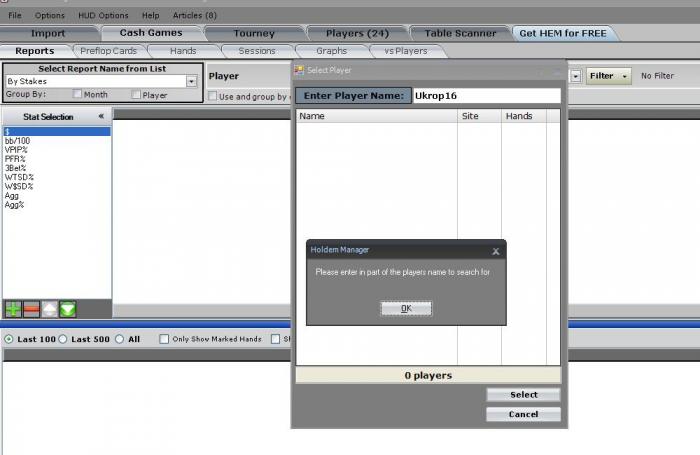The image size is (700, 455).
Task: Select the vs Players sub-tab
Action: pos(406,51)
